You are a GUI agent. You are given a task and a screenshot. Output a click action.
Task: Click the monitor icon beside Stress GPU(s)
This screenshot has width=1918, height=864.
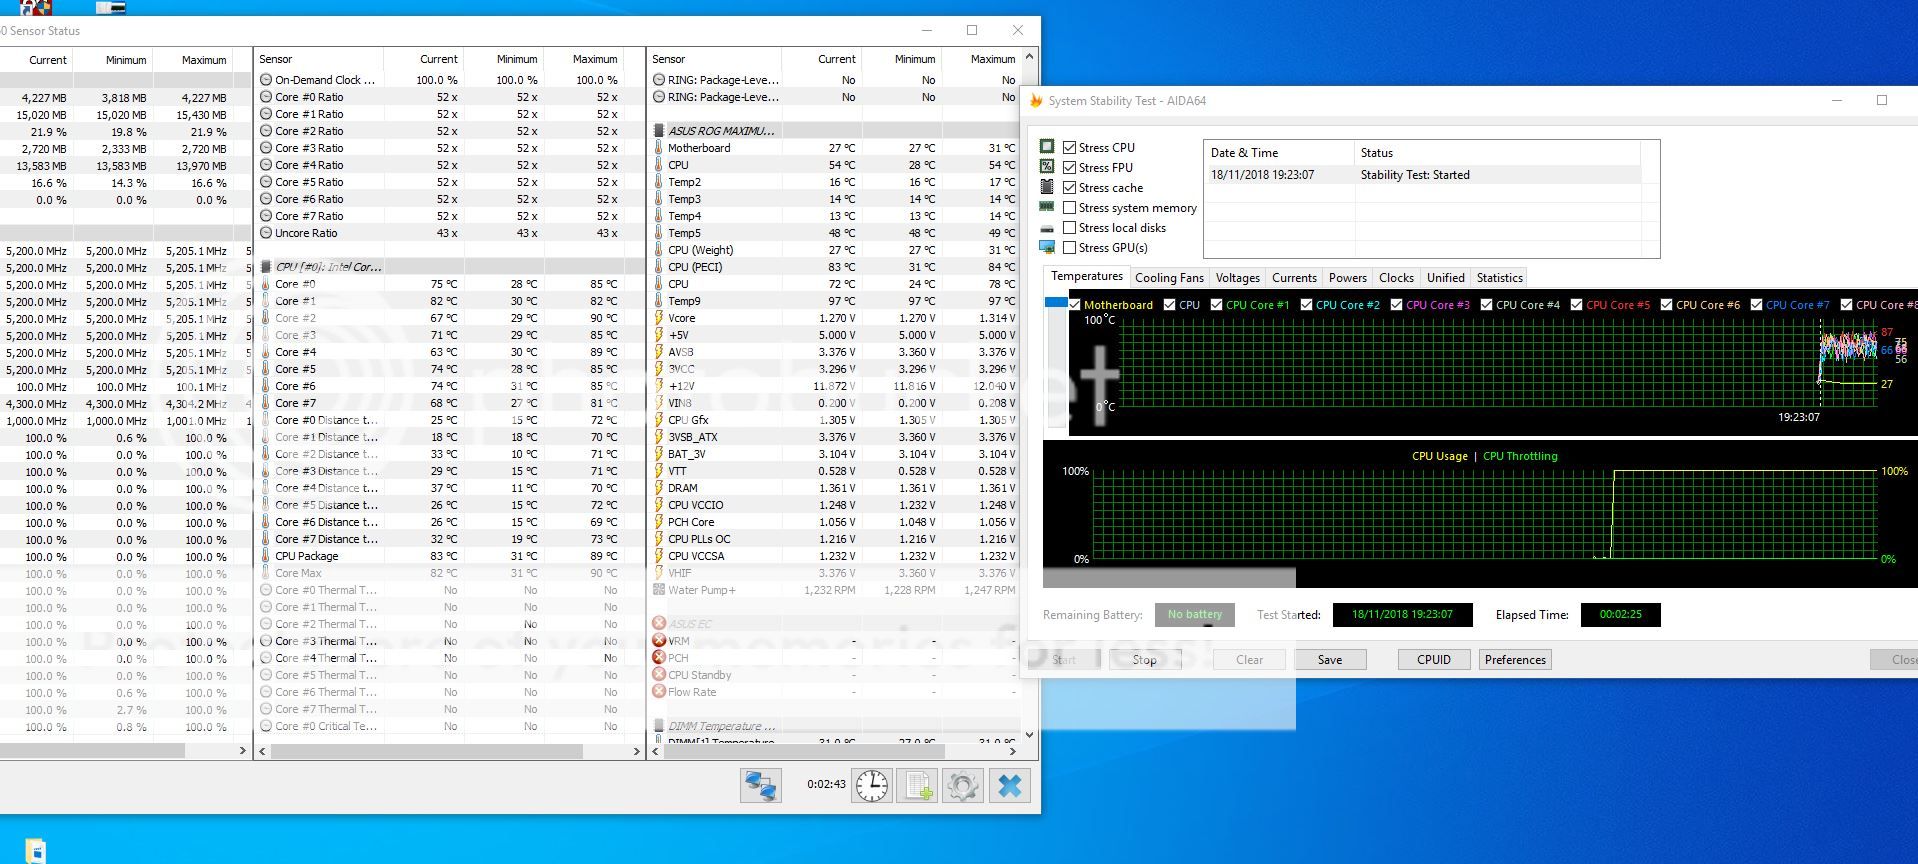pos(1047,247)
